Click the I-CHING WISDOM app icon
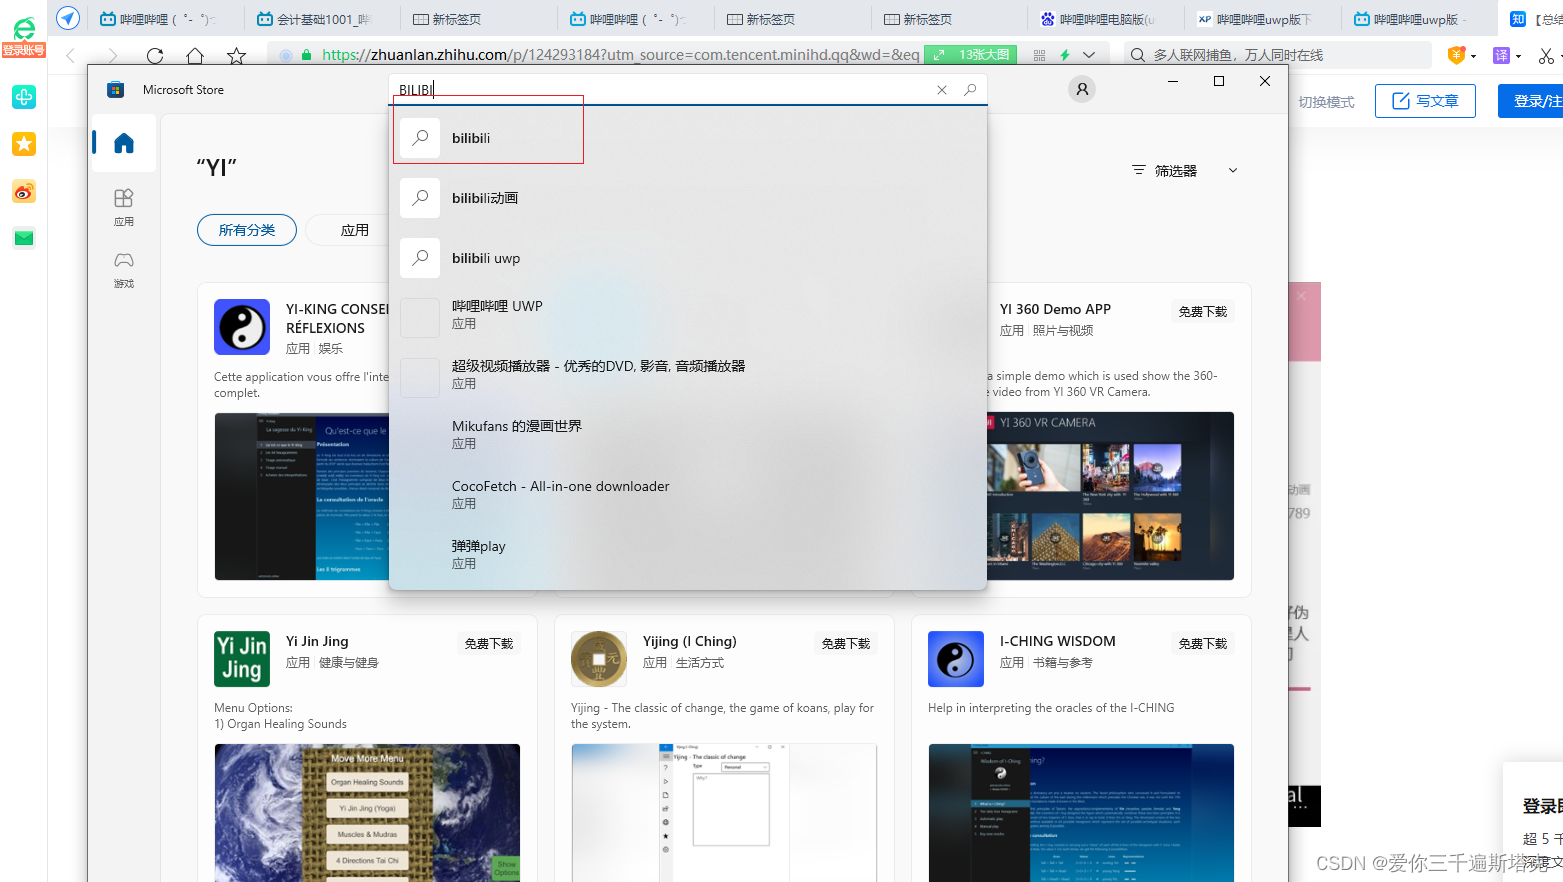Viewport: 1563px width, 882px height. coord(956,659)
